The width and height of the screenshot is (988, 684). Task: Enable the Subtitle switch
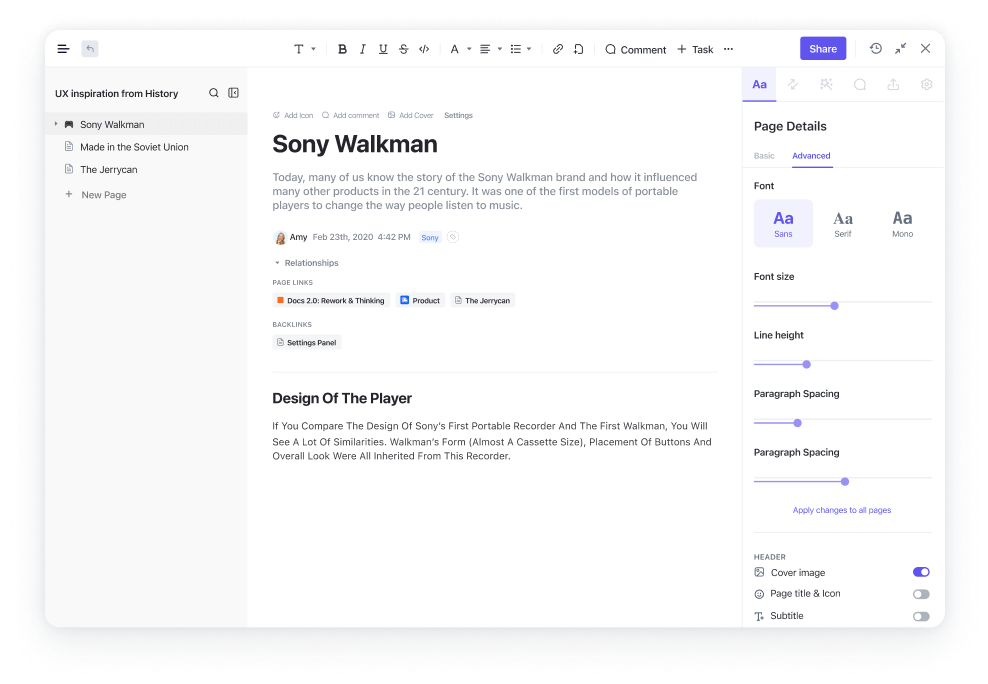[x=921, y=616]
